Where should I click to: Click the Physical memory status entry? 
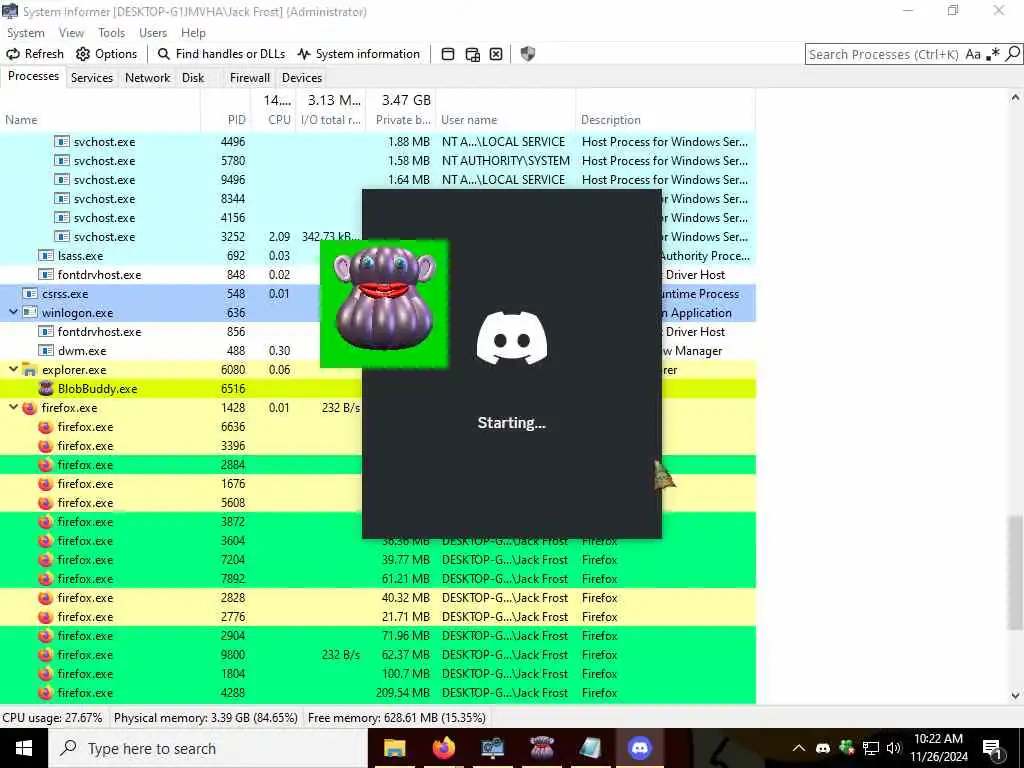[206, 718]
